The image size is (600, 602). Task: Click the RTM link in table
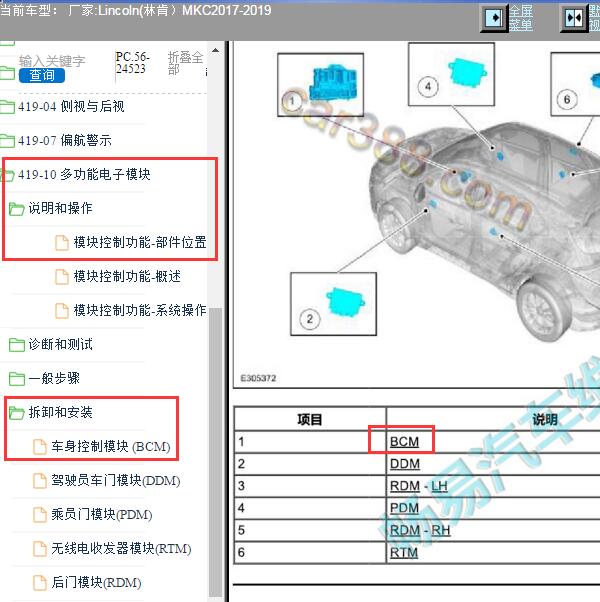[404, 553]
